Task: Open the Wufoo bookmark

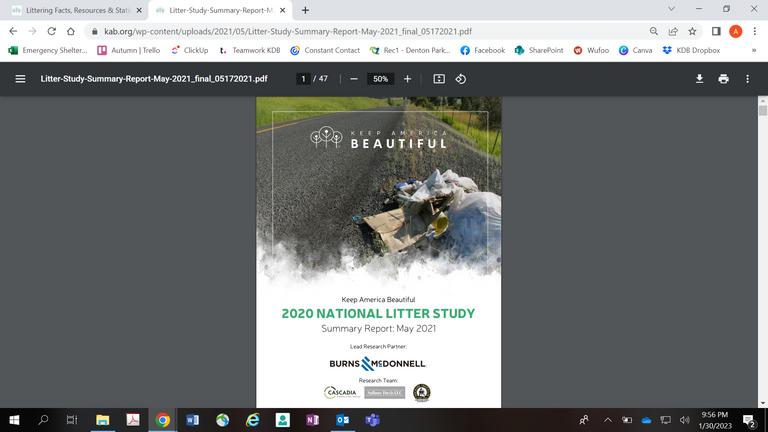Action: pos(591,50)
